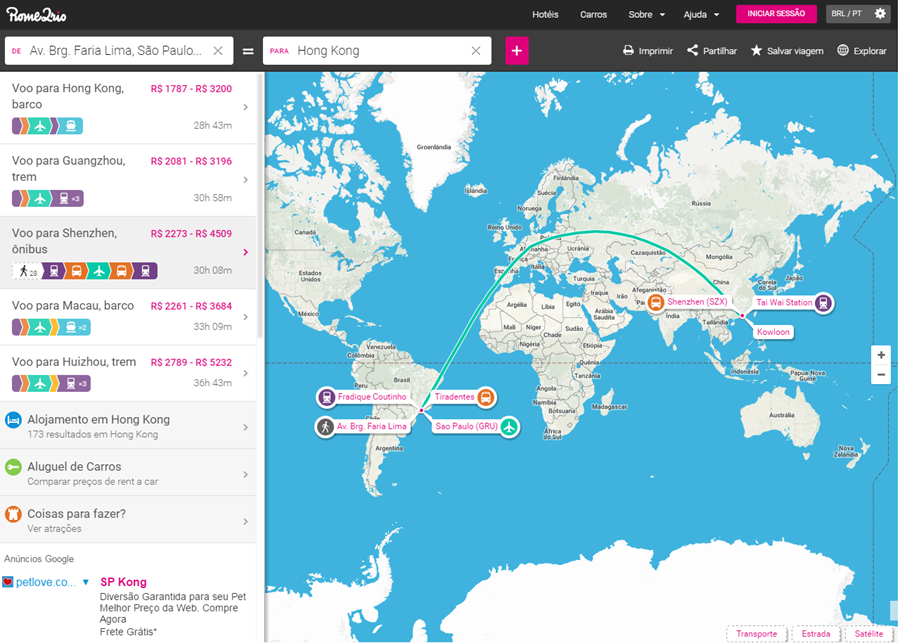Expand Voo para Hong Kong, barco route
Screen dimensions: 900x643
click(x=128, y=107)
